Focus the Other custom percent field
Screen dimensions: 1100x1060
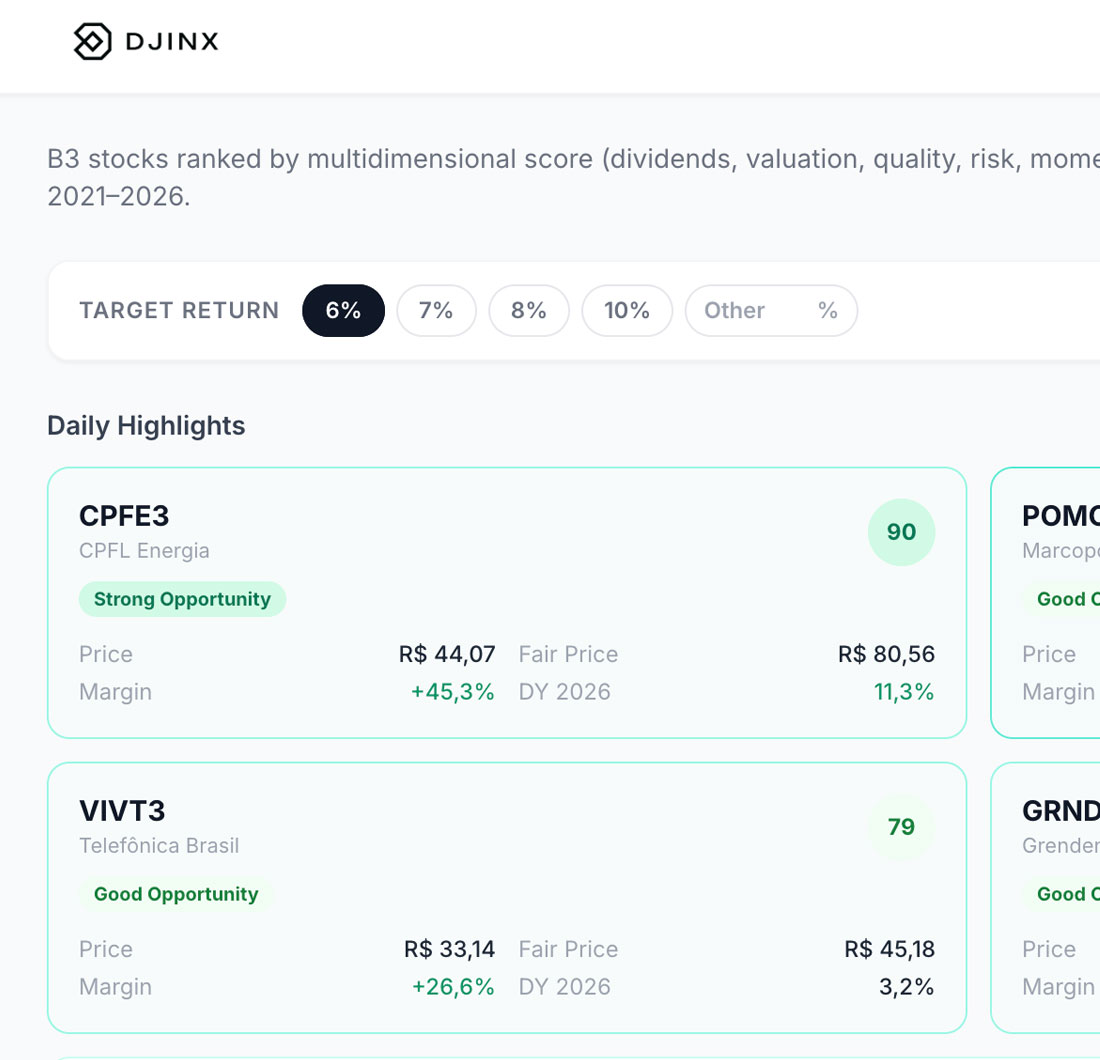[771, 310]
